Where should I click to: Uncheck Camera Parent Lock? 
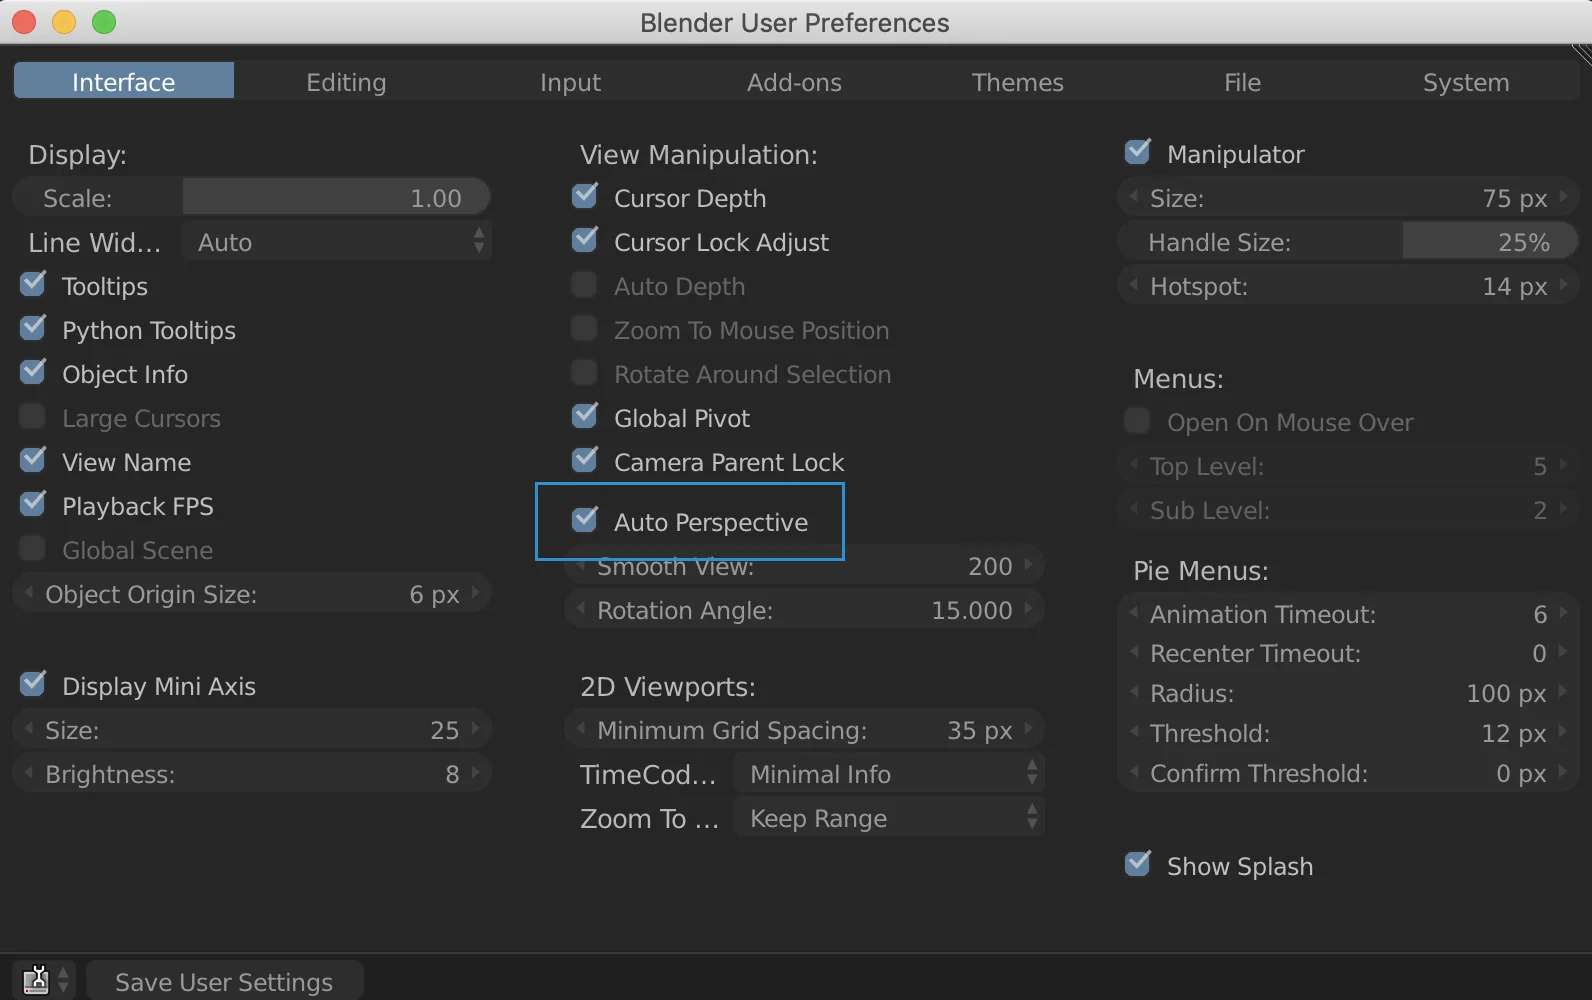click(x=585, y=461)
